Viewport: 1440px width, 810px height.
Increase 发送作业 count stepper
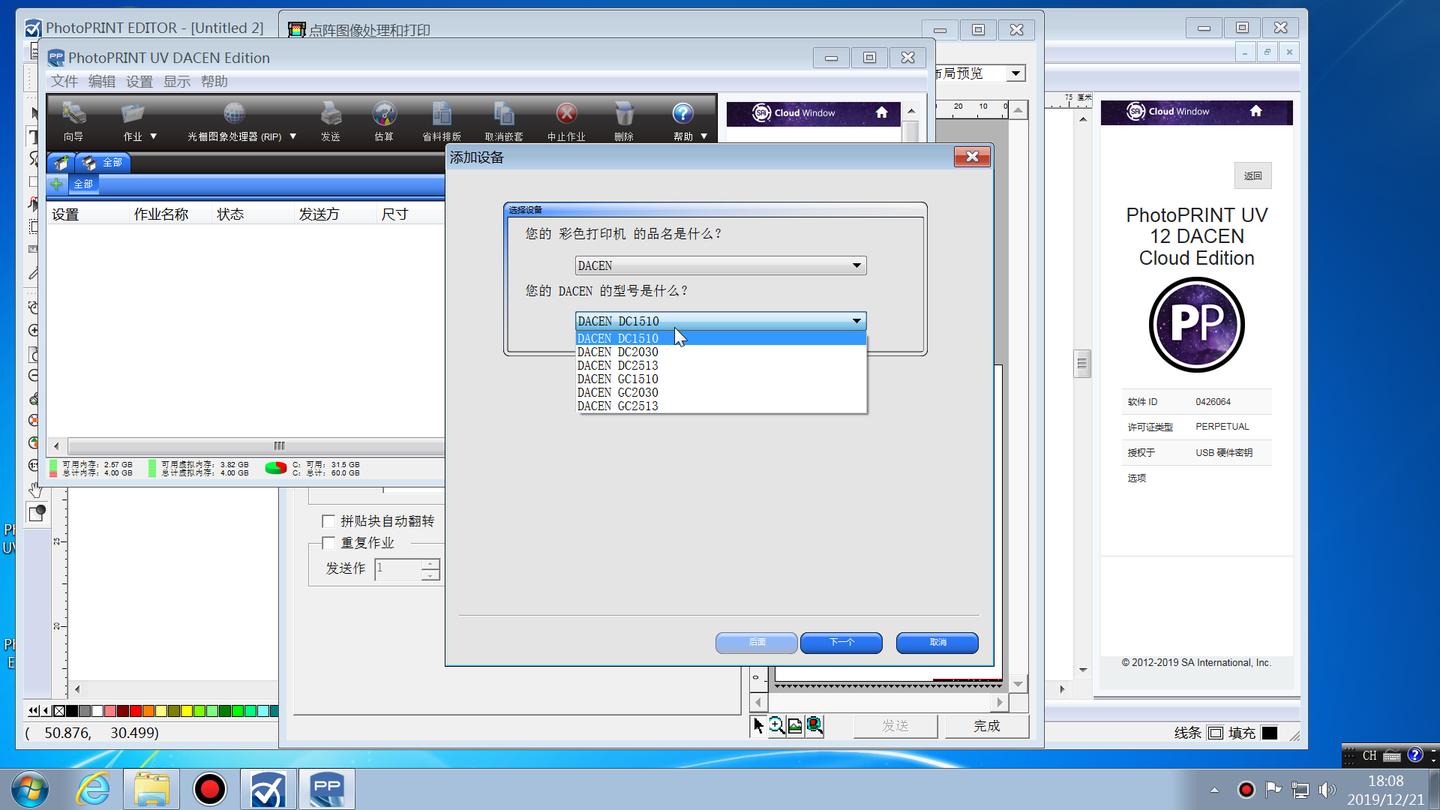point(430,565)
